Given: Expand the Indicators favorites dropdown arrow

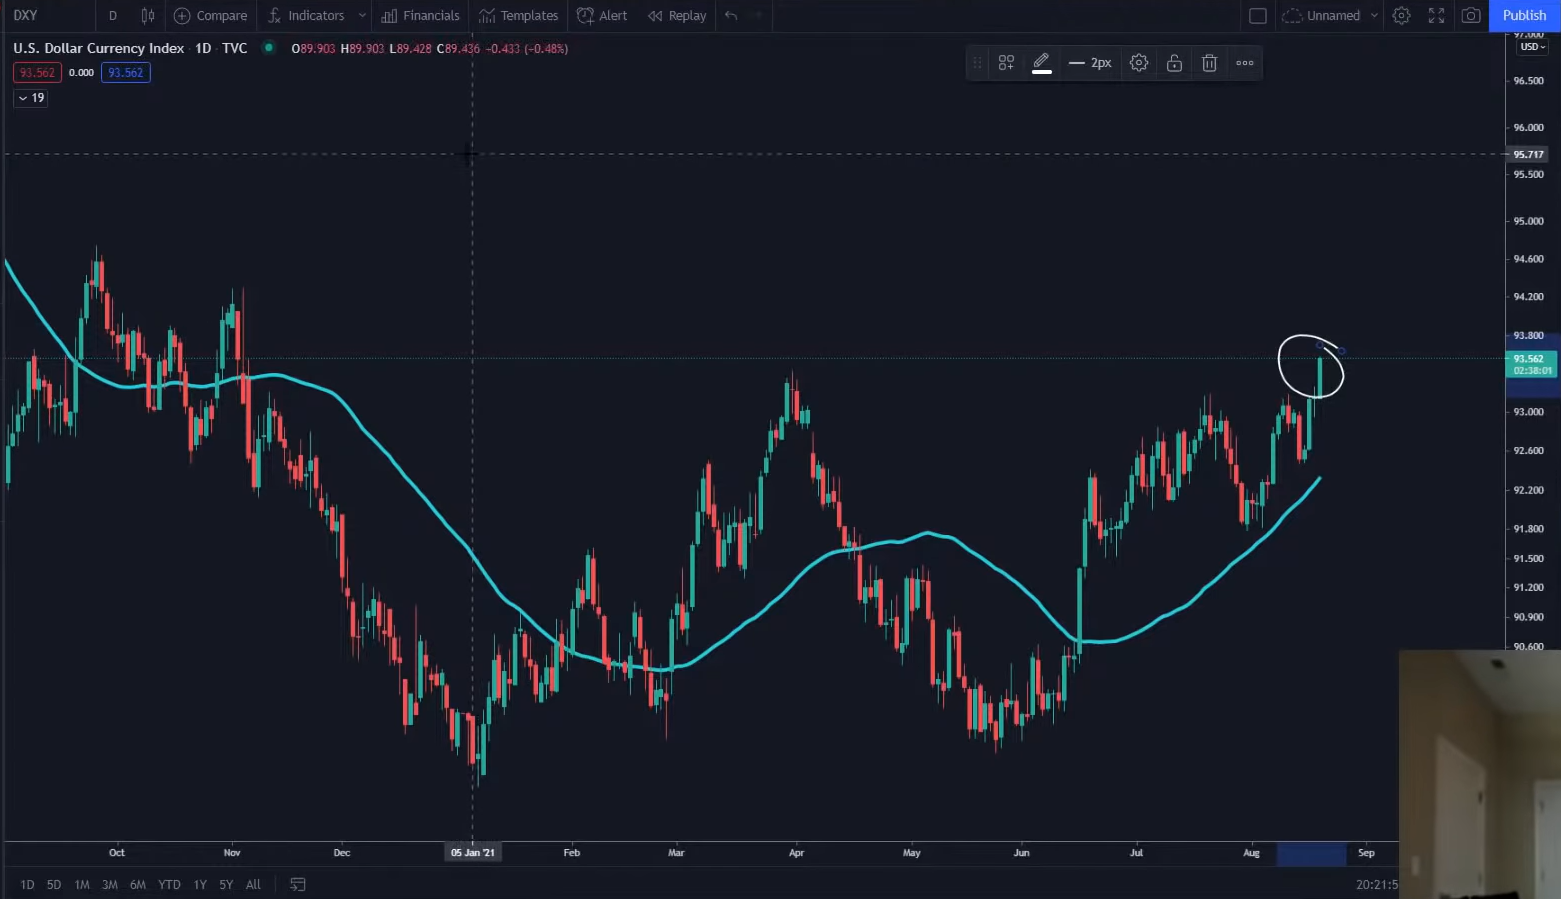Looking at the screenshot, I should 362,15.
